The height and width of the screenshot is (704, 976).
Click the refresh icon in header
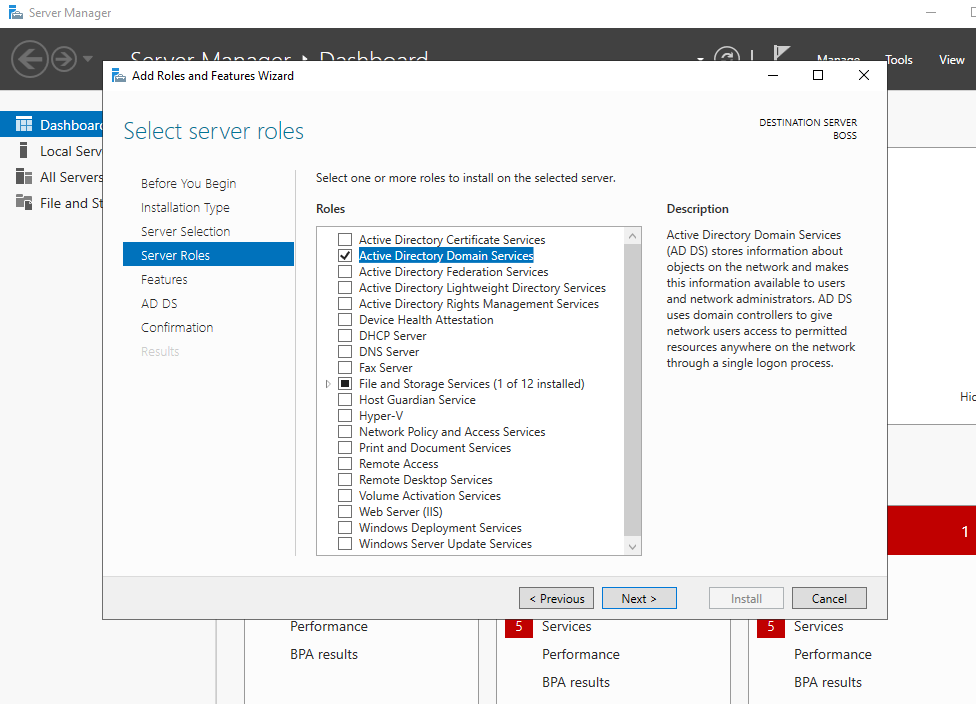click(x=726, y=58)
